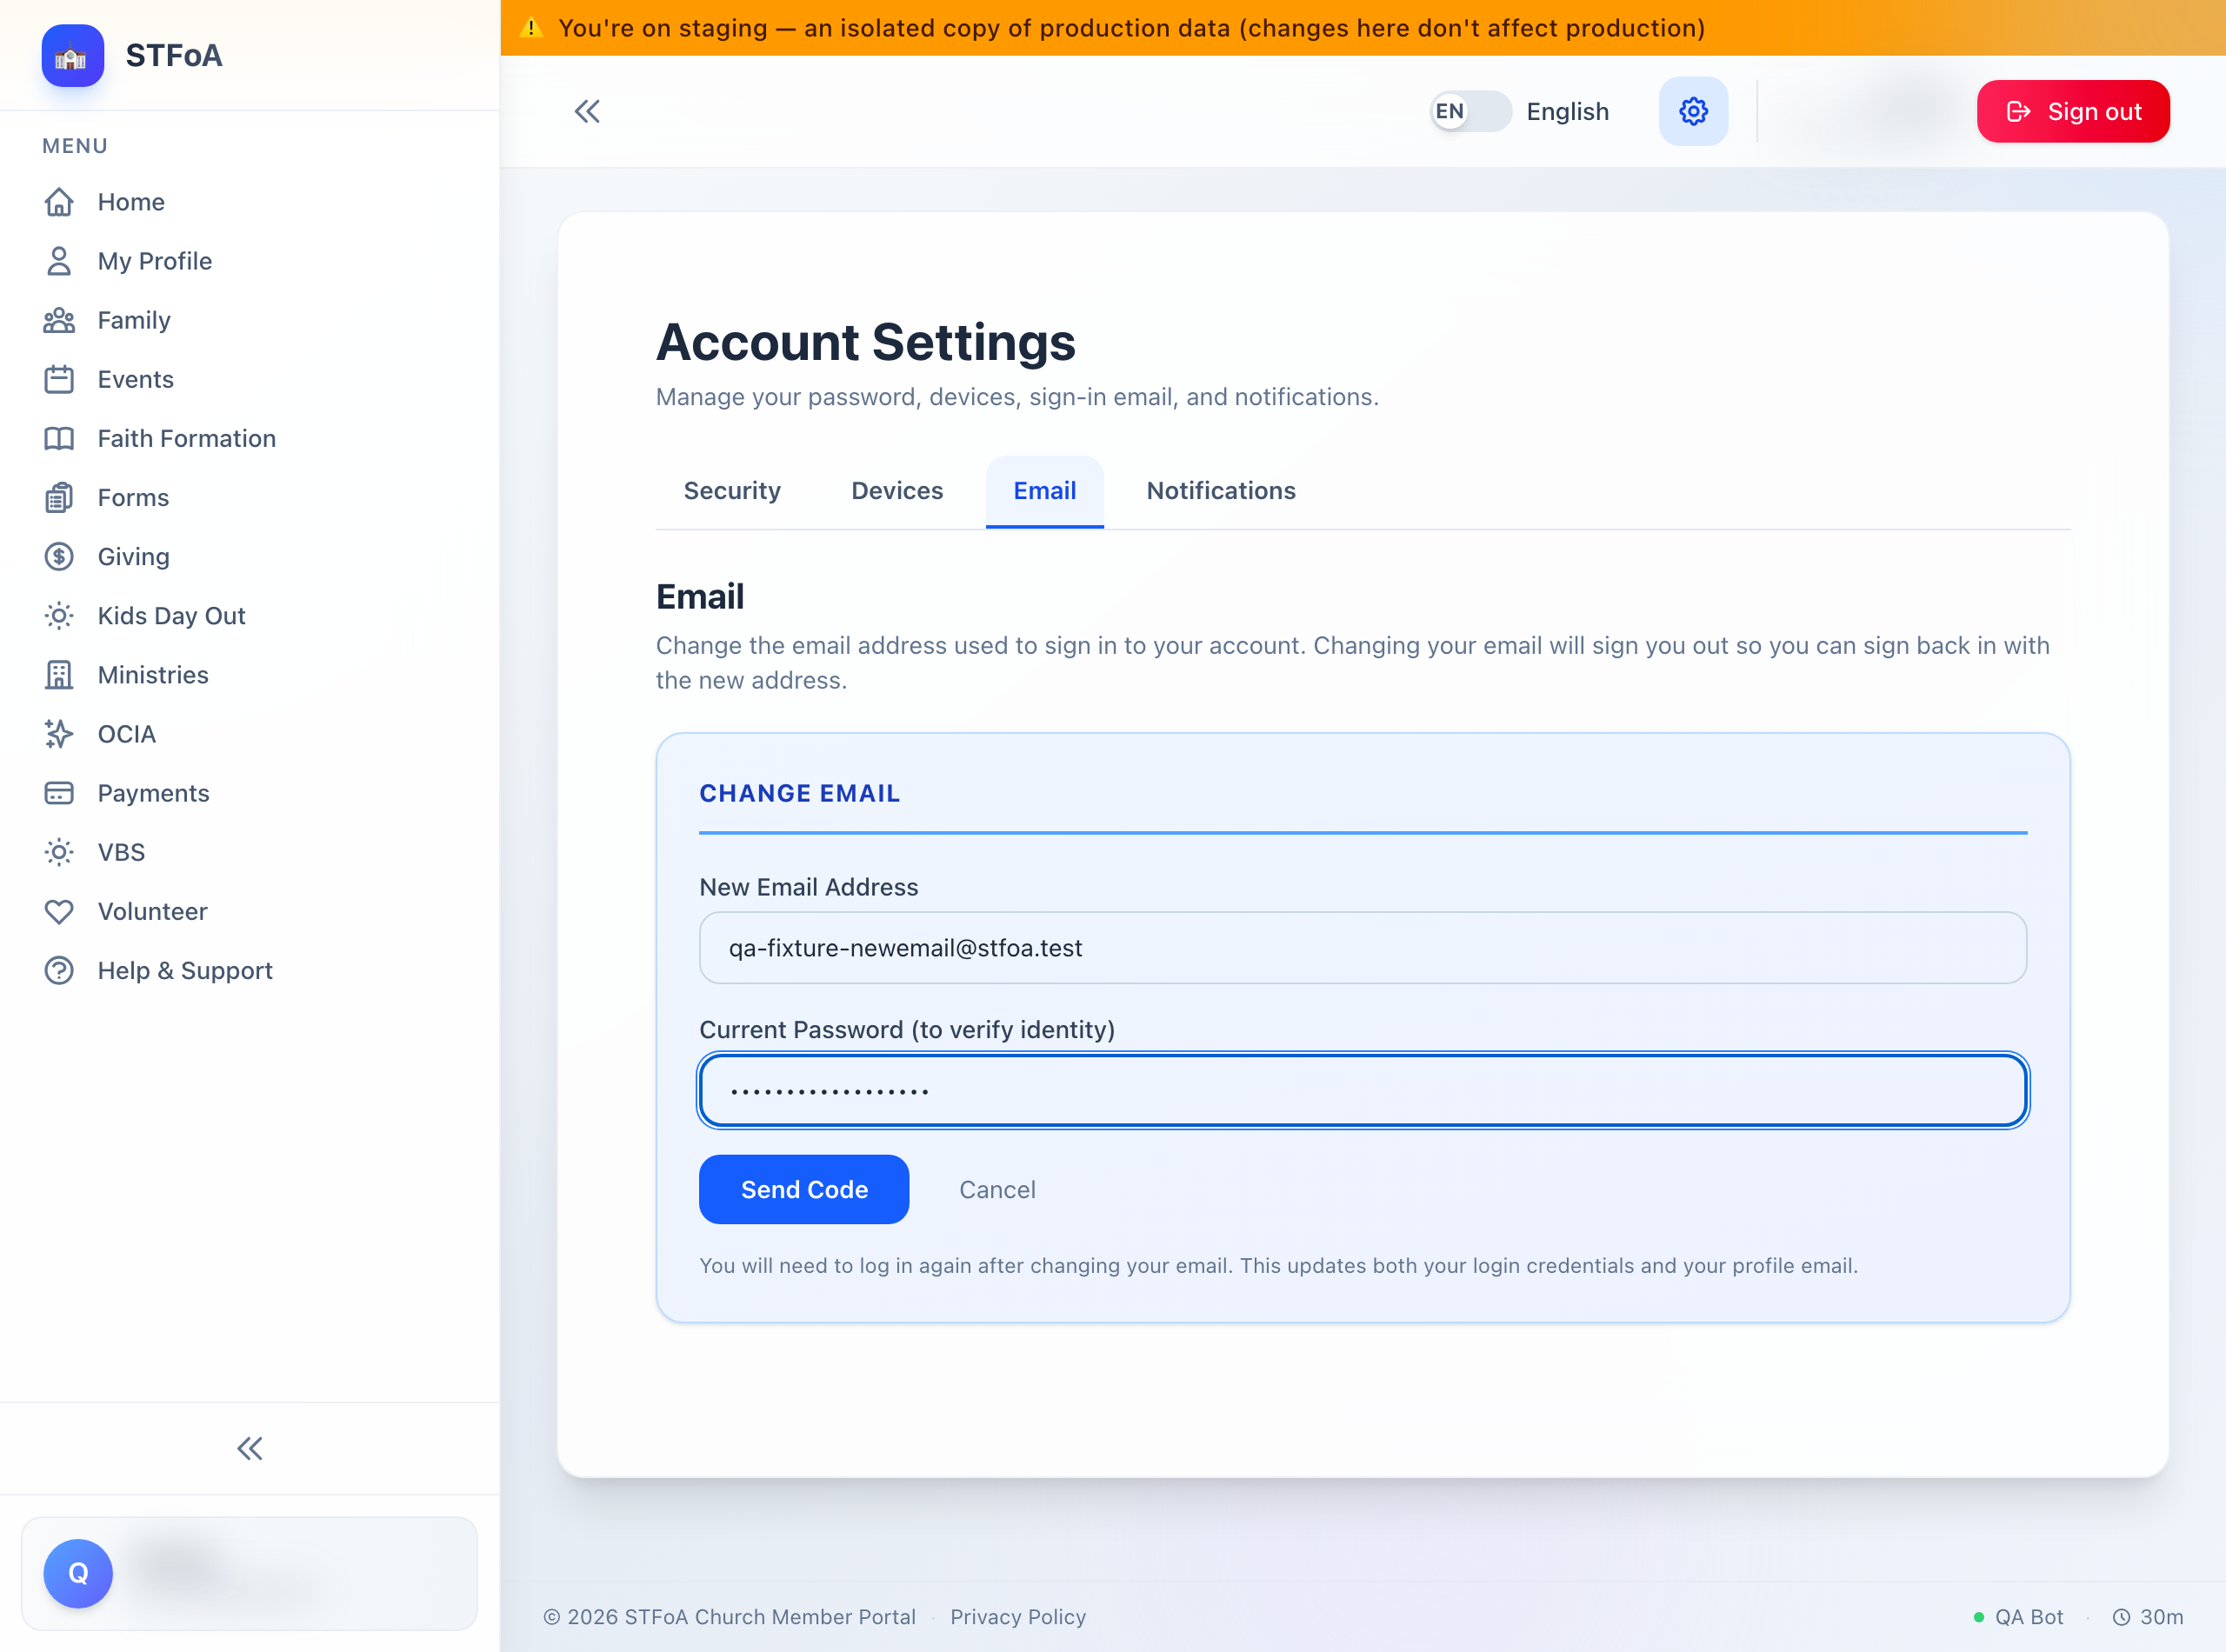Click the 30m session timer

2147,1617
